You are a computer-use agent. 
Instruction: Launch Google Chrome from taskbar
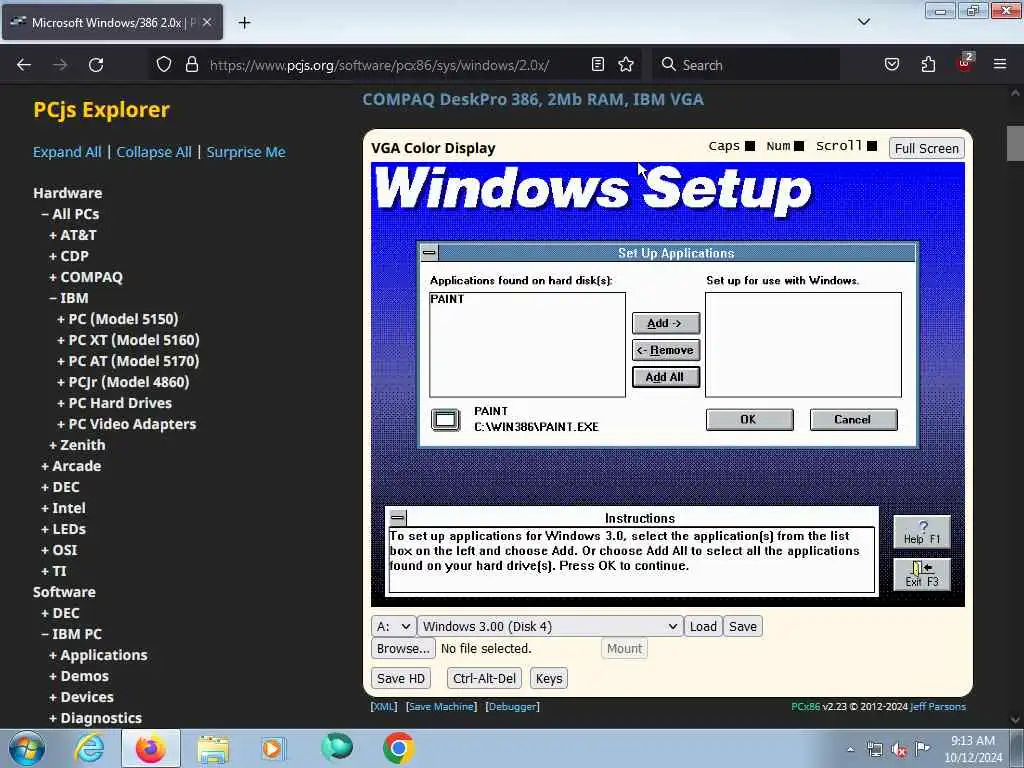[398, 748]
